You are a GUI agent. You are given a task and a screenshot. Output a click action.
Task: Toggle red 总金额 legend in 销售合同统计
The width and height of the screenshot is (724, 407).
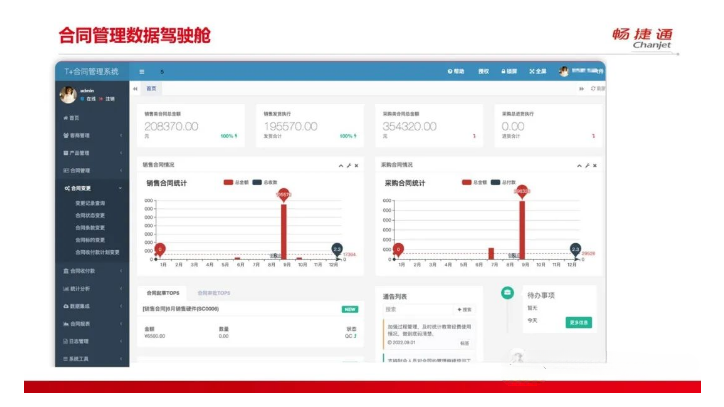click(236, 182)
